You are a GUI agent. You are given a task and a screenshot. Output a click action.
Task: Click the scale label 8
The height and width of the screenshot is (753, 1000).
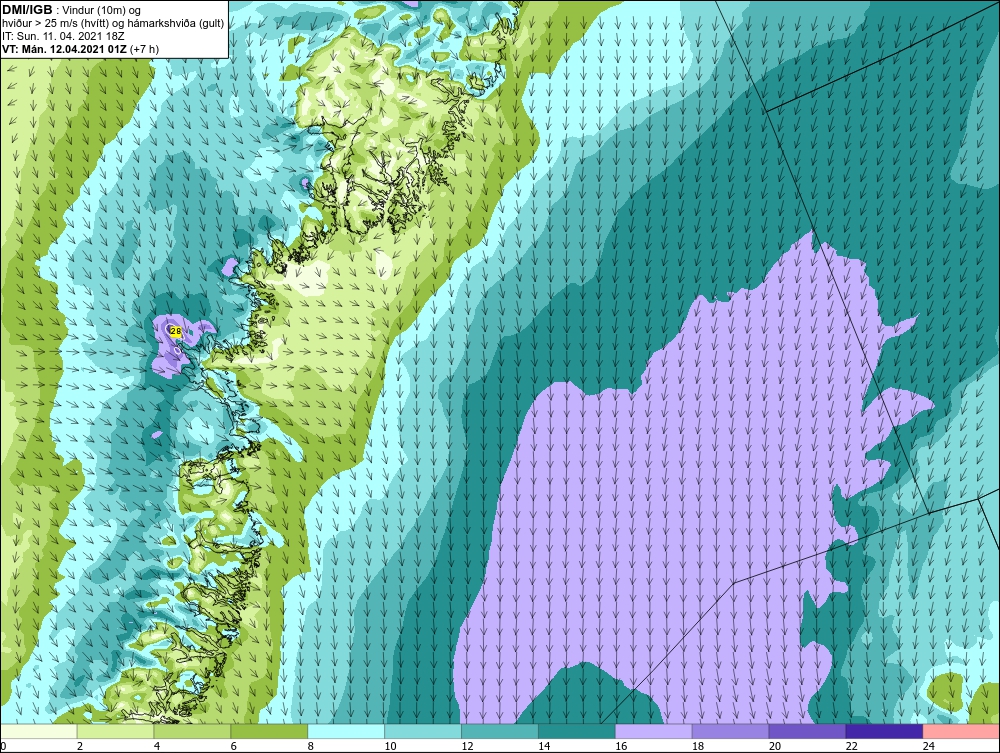pos(311,746)
